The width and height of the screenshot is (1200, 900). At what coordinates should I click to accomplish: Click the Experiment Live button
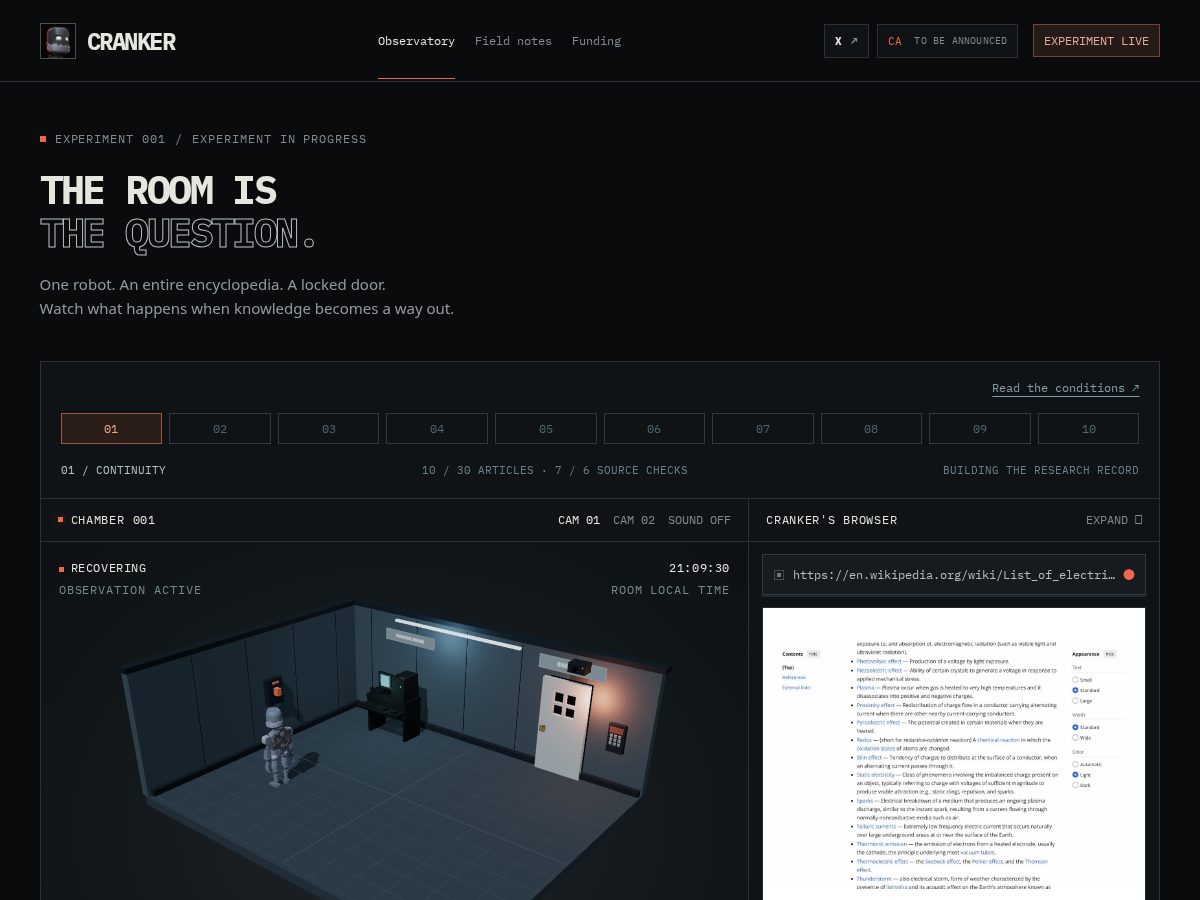(x=1096, y=41)
